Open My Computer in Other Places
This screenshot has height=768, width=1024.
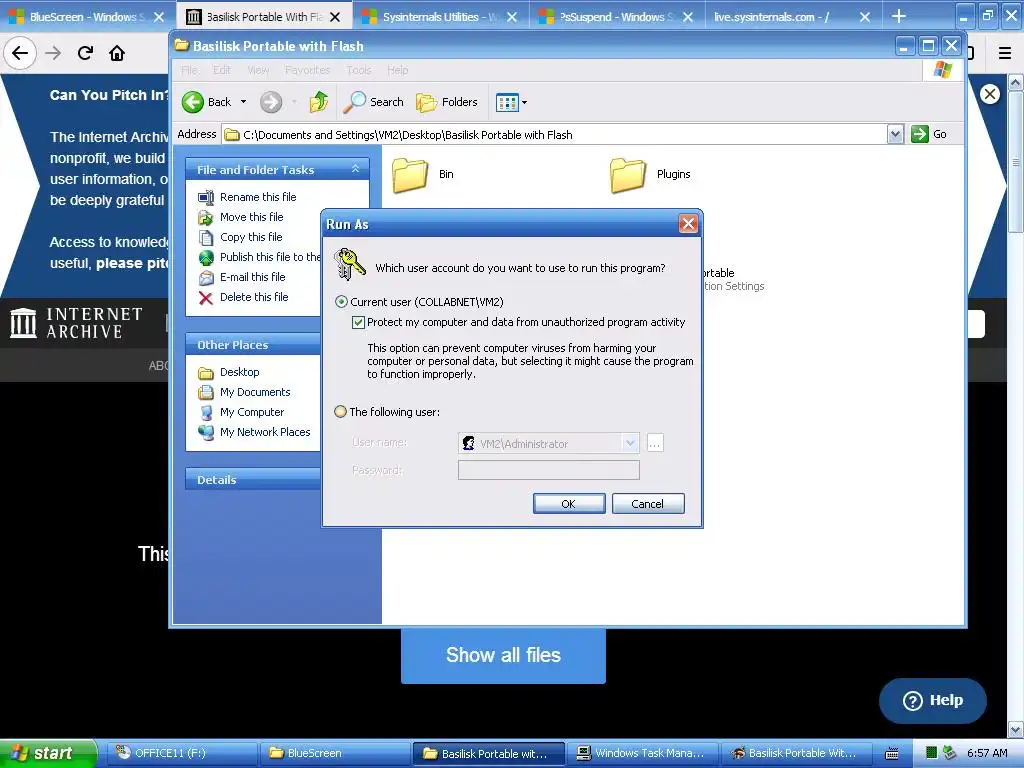252,412
